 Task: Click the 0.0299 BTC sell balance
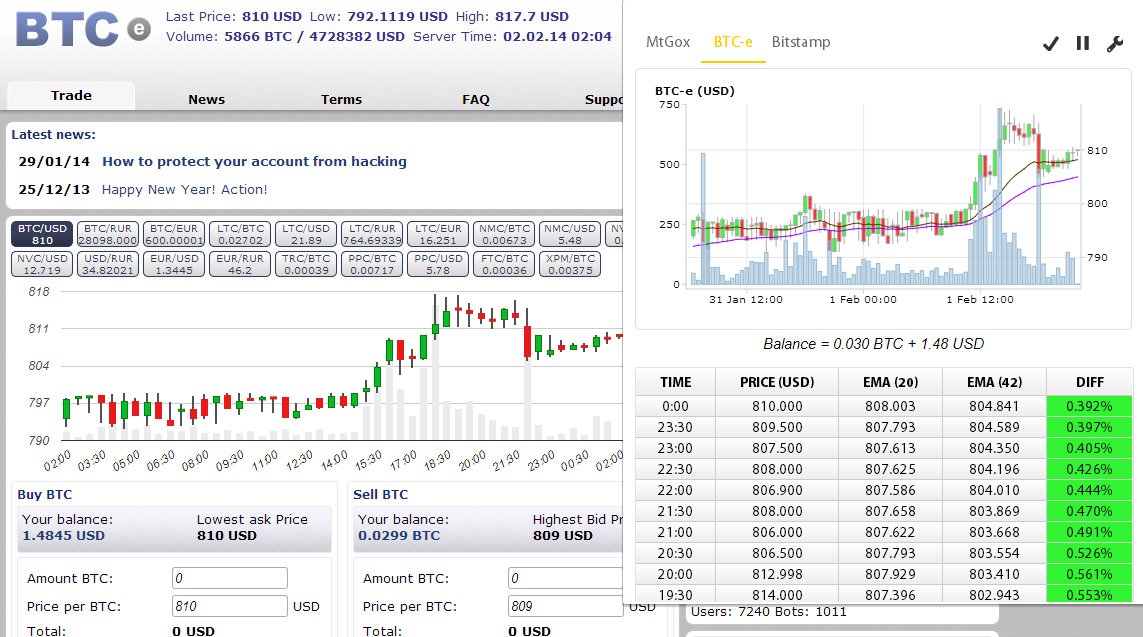pyautogui.click(x=399, y=536)
